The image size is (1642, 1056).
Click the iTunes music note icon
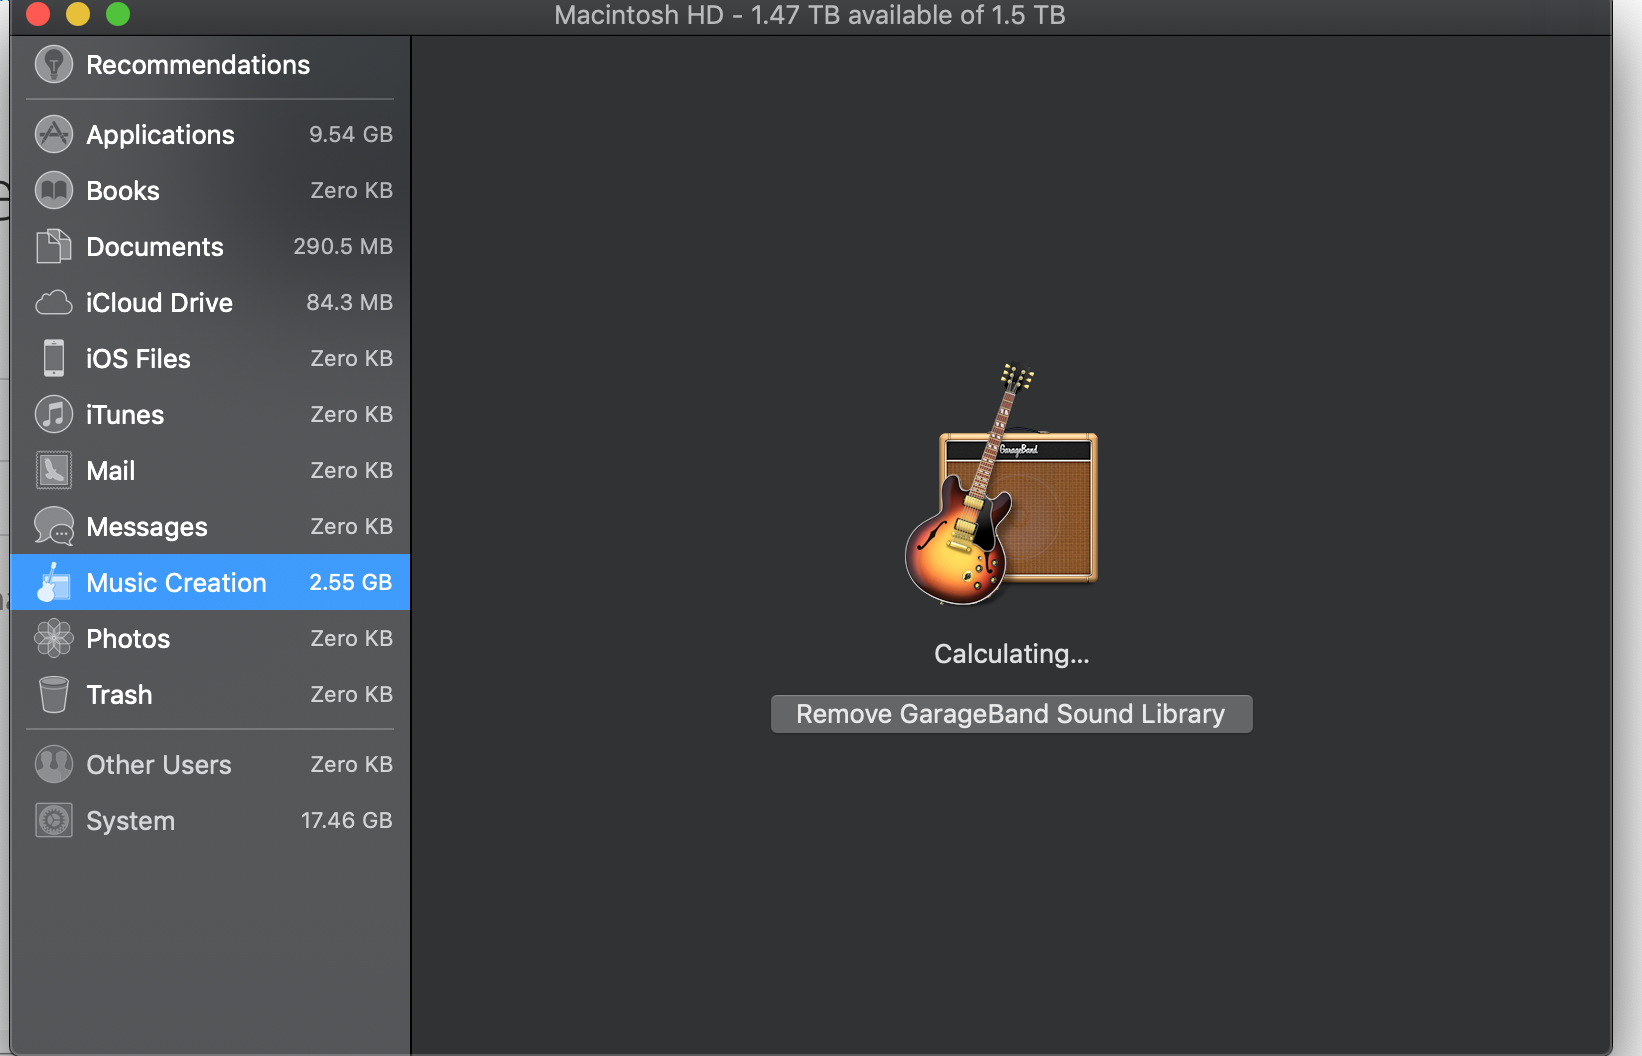(x=54, y=415)
